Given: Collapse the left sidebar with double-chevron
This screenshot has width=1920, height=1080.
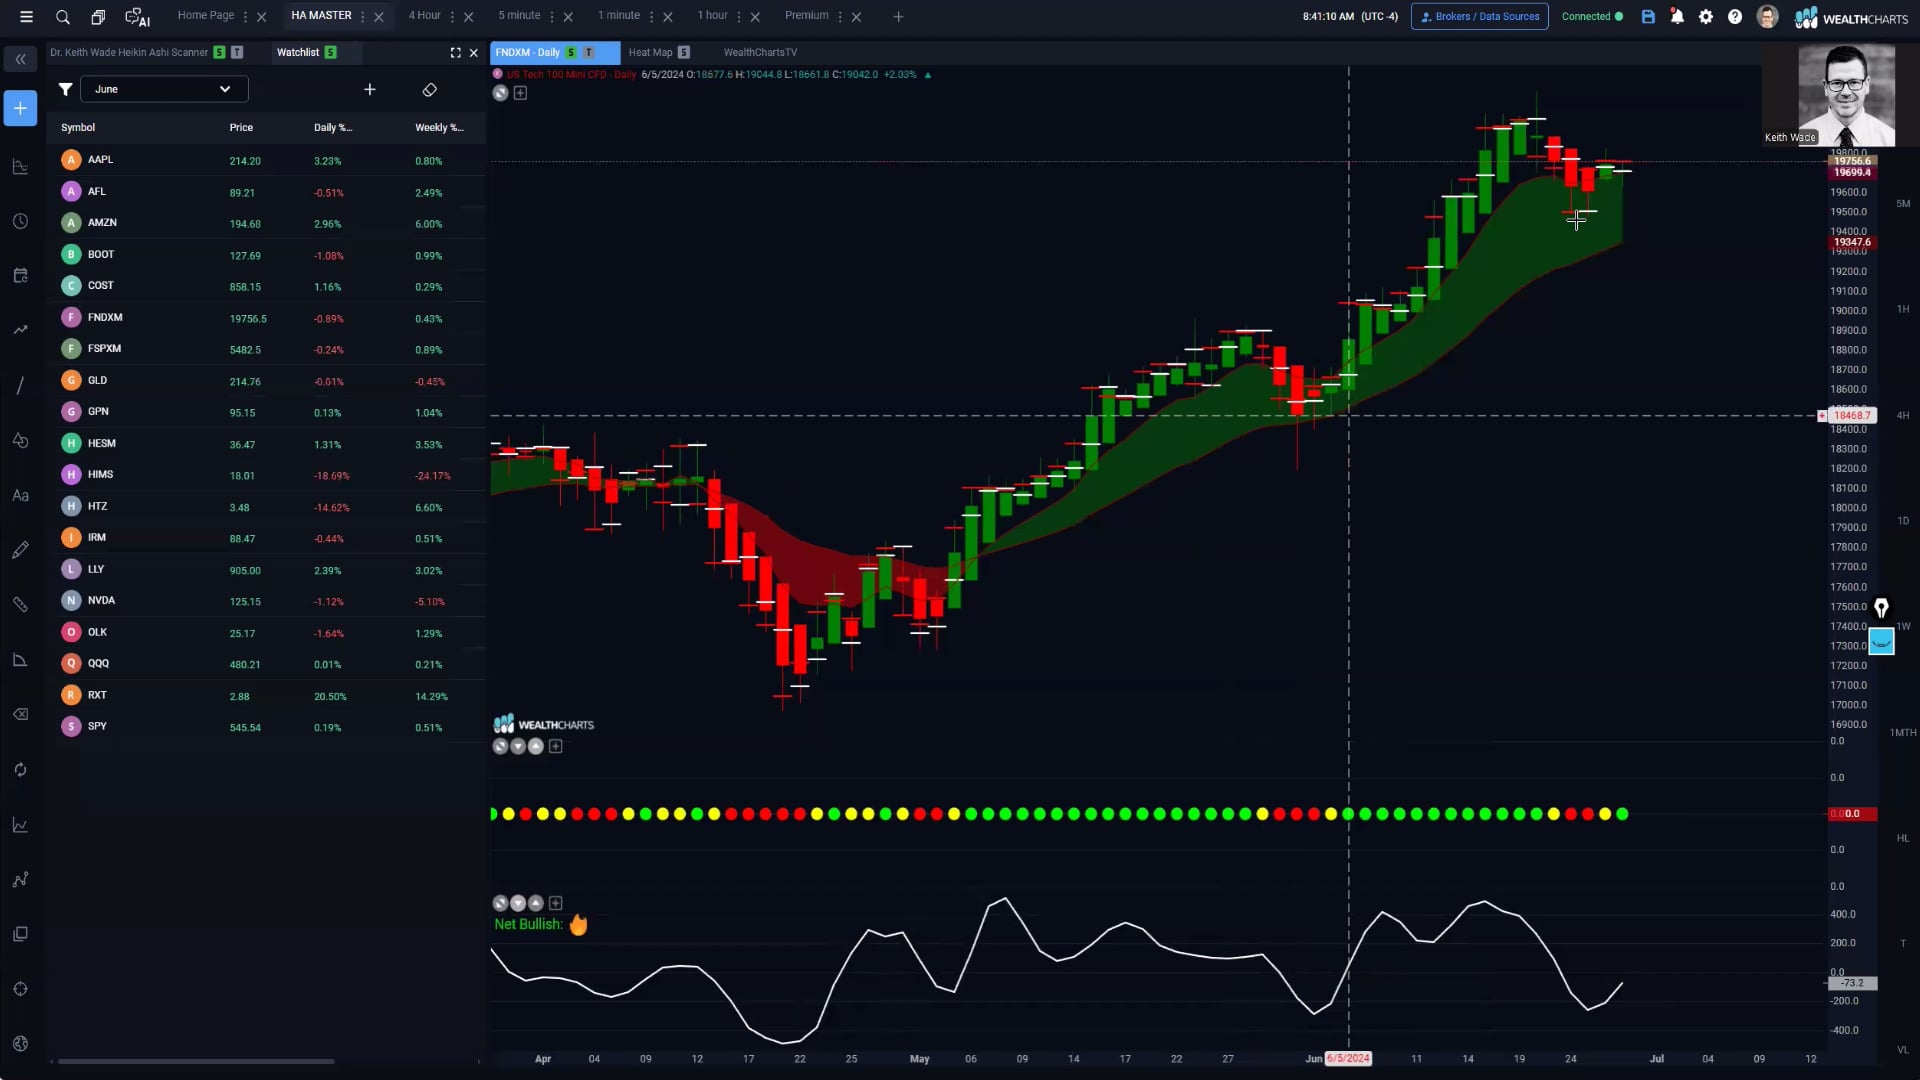Looking at the screenshot, I should (20, 60).
